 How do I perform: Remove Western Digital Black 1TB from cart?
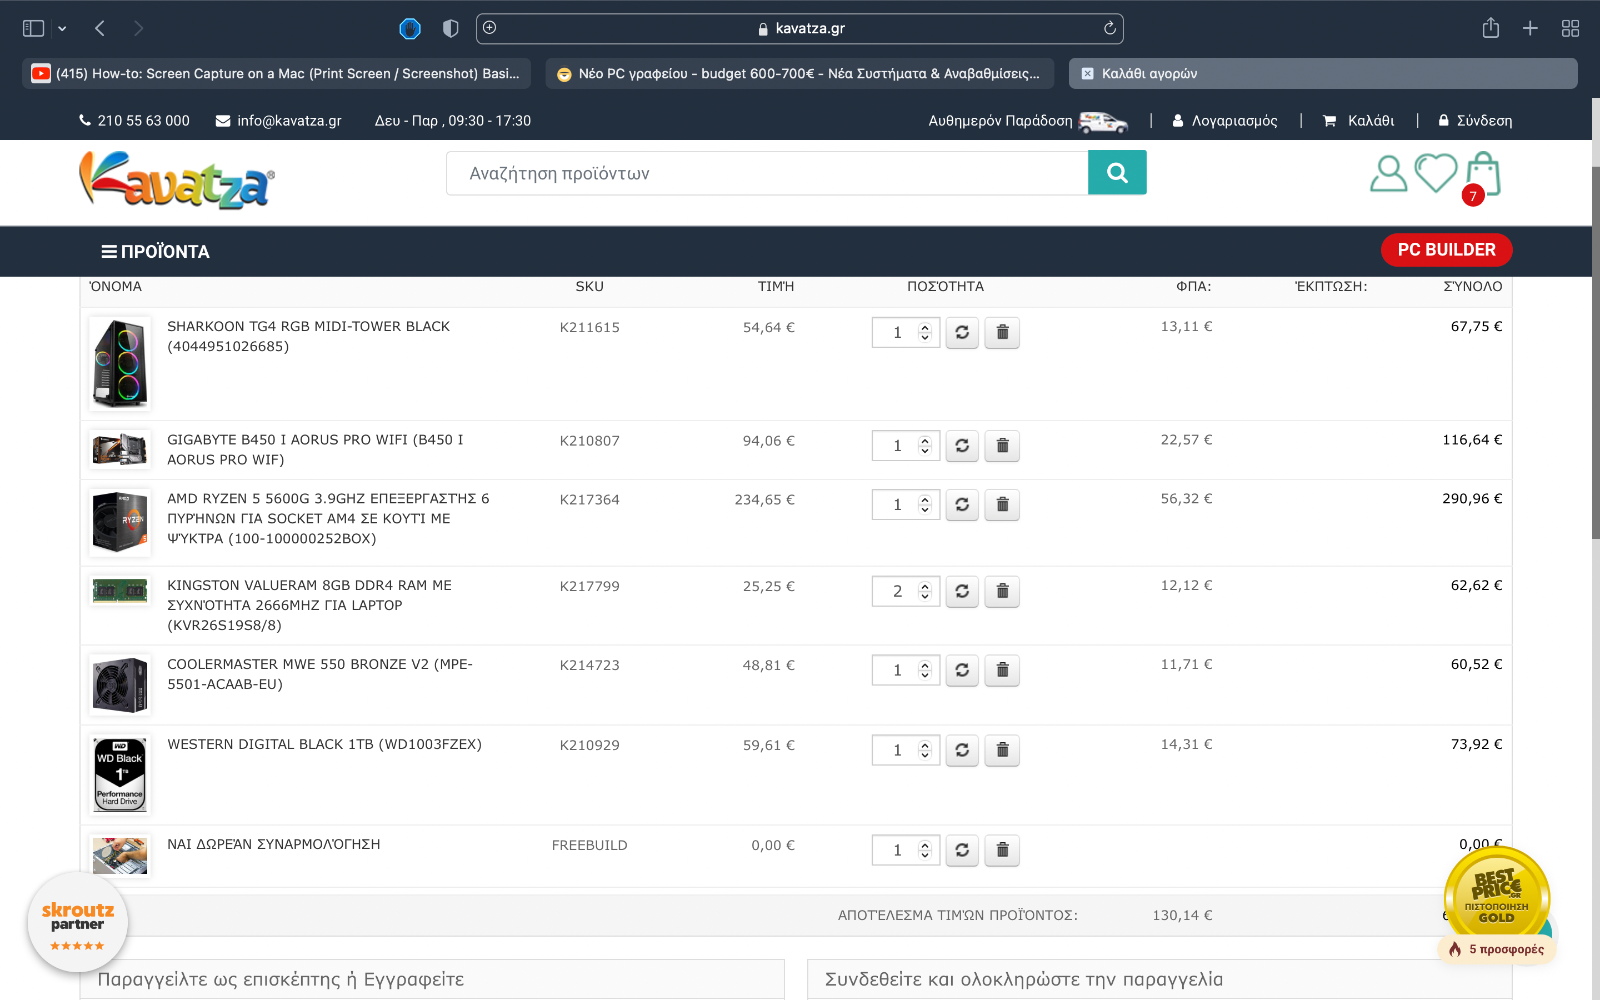[1002, 750]
